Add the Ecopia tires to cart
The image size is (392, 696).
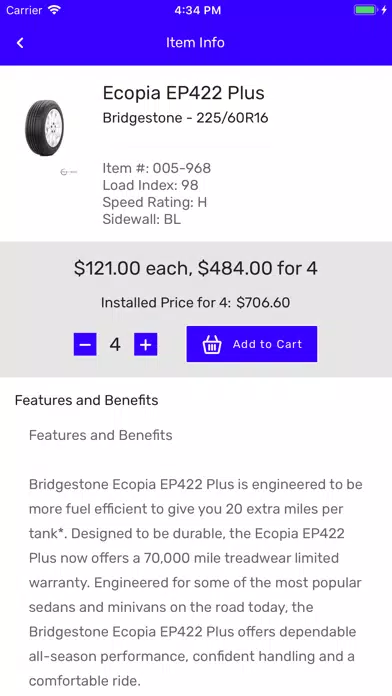coord(252,344)
